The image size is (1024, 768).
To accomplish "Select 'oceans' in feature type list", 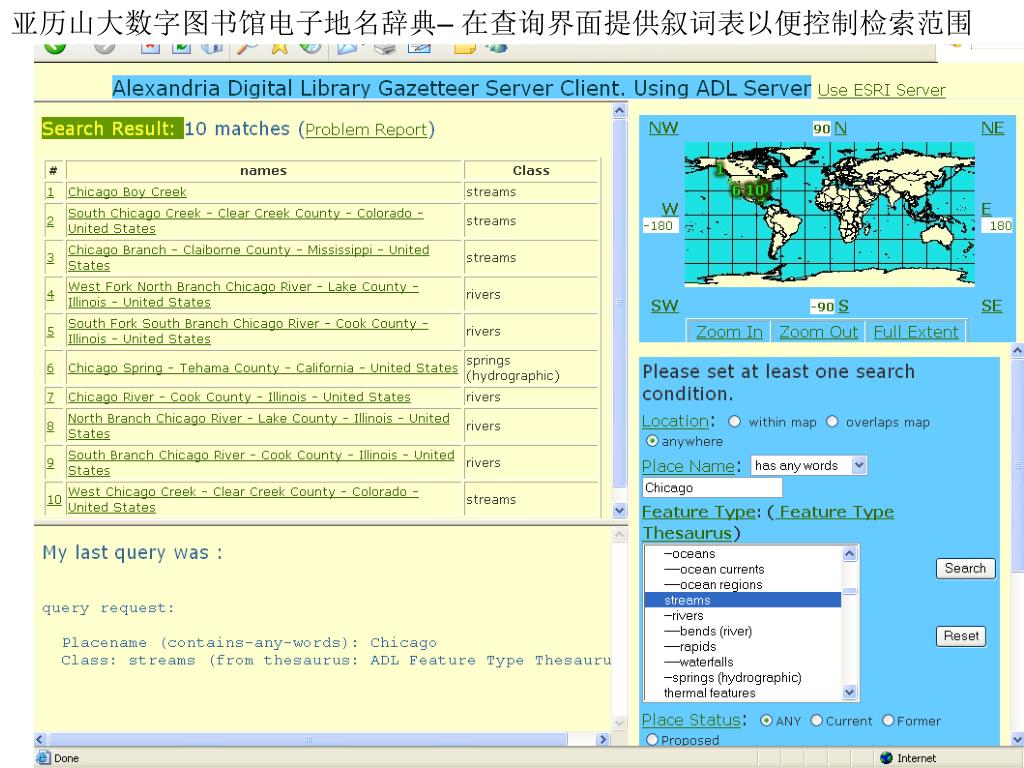I will click(x=689, y=554).
